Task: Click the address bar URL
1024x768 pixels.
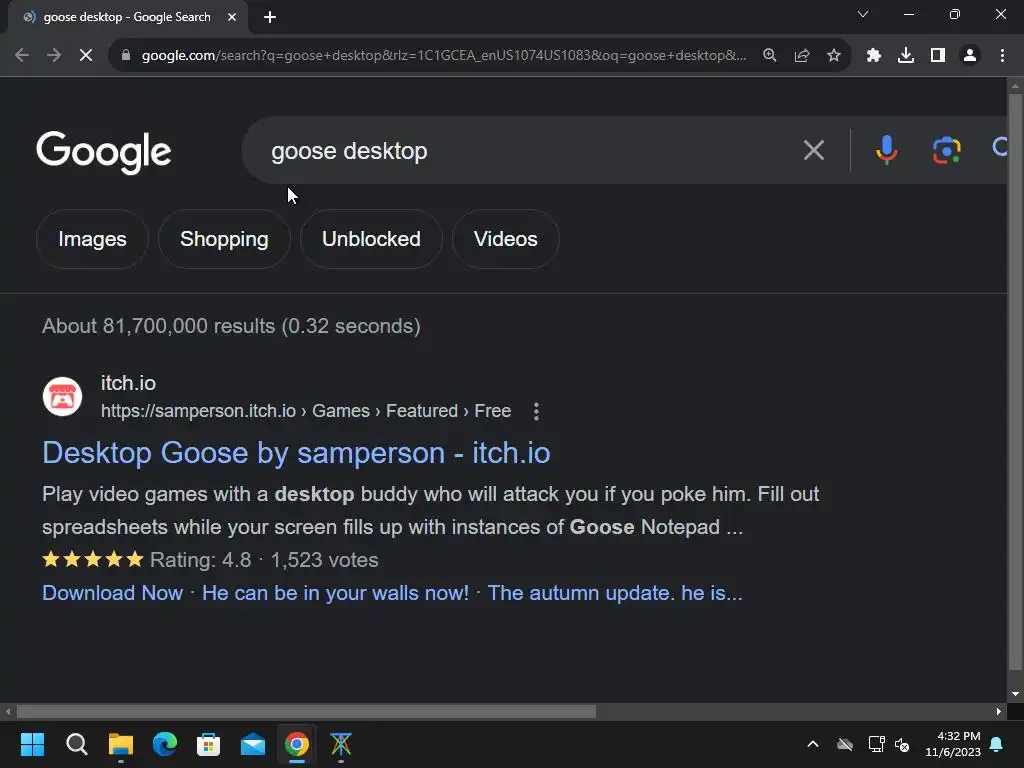Action: click(x=444, y=56)
